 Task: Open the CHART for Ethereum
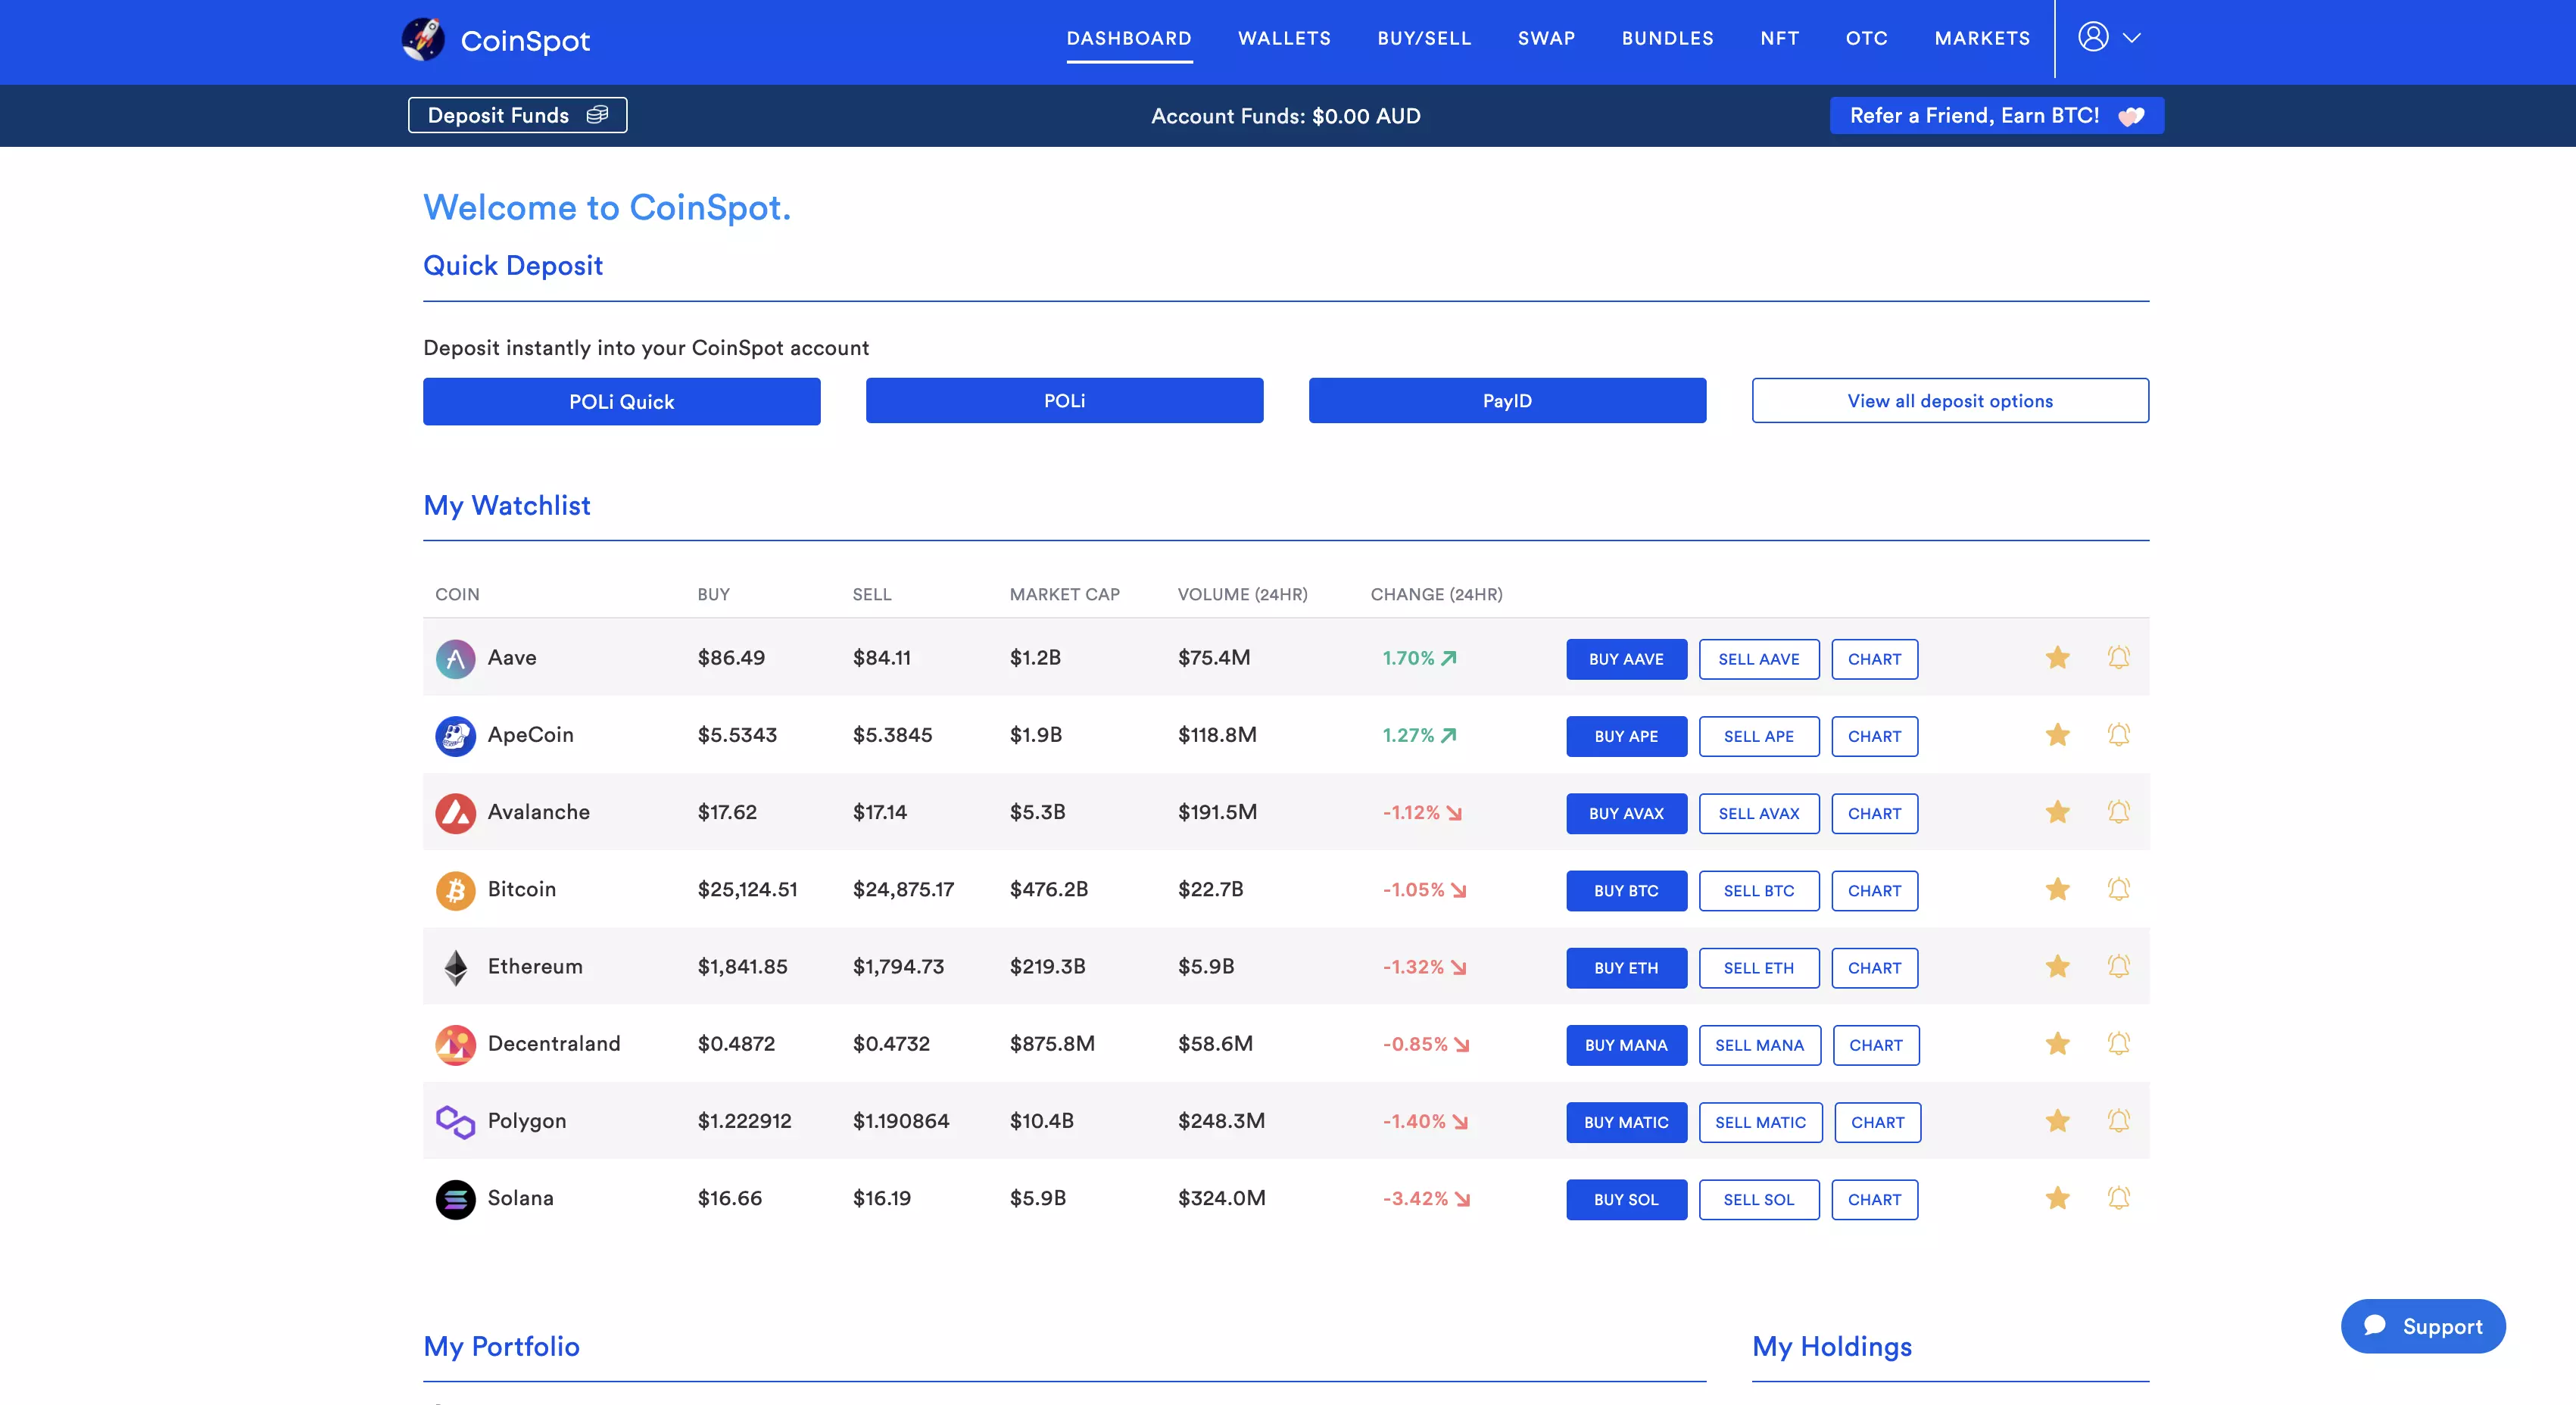pos(1874,968)
